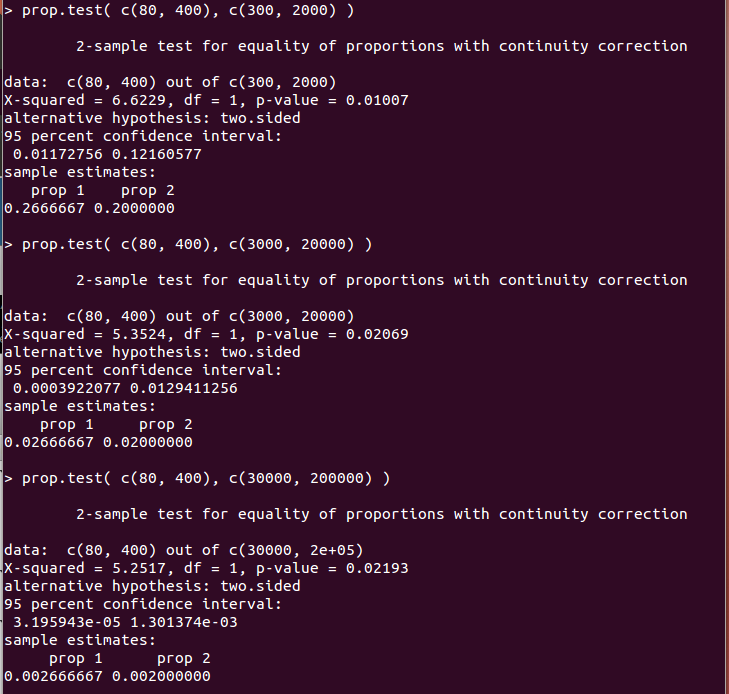This screenshot has height=694, width=729.
Task: Click confidence bound 0.0129411256
Action: [184, 388]
